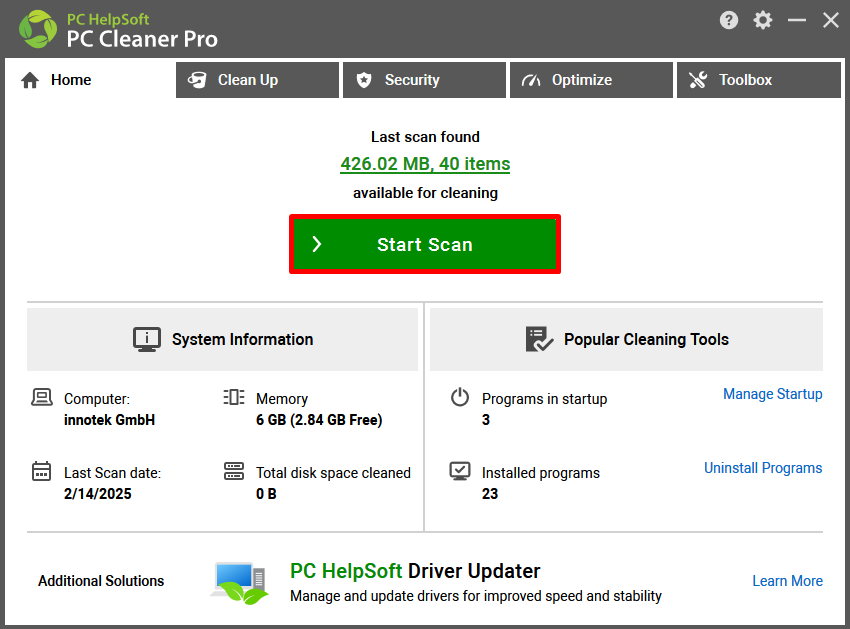Open the Manage Startup link

[x=772, y=394]
